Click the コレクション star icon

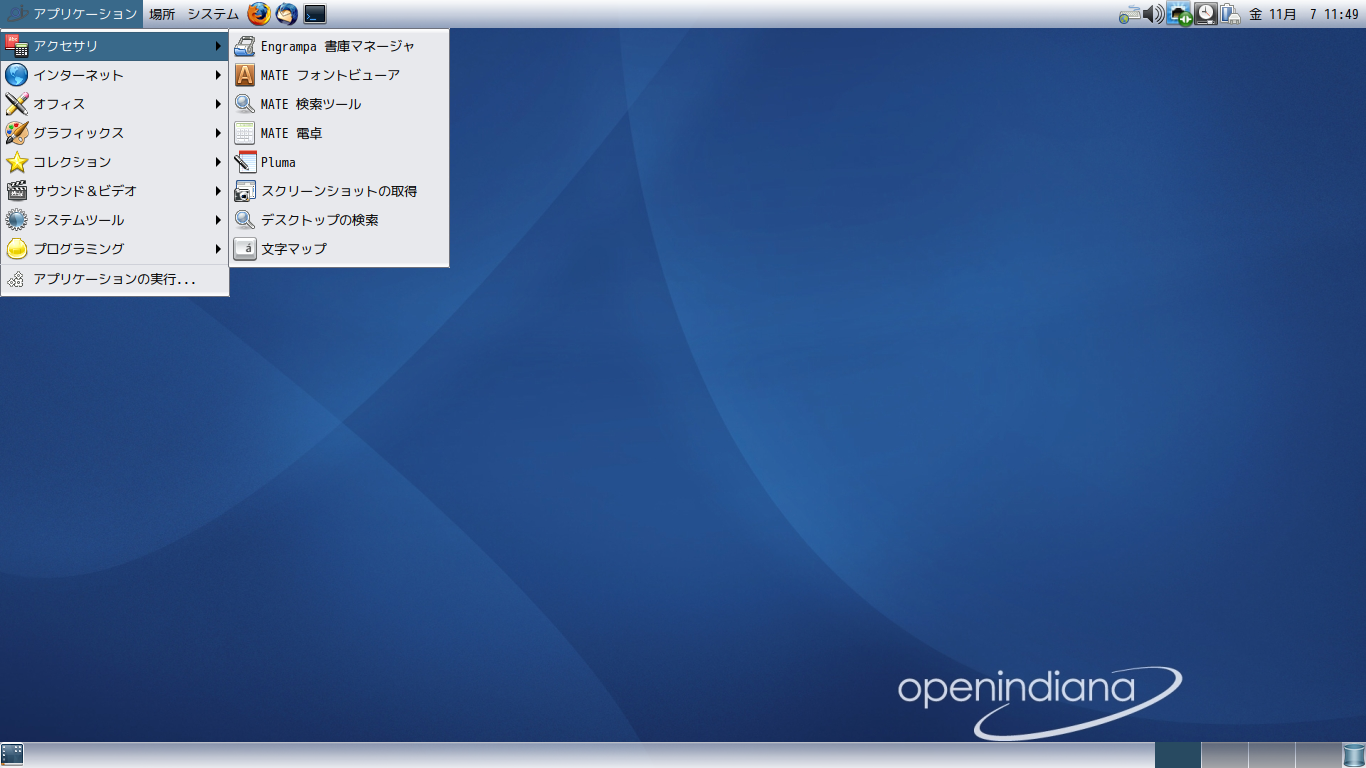17,162
